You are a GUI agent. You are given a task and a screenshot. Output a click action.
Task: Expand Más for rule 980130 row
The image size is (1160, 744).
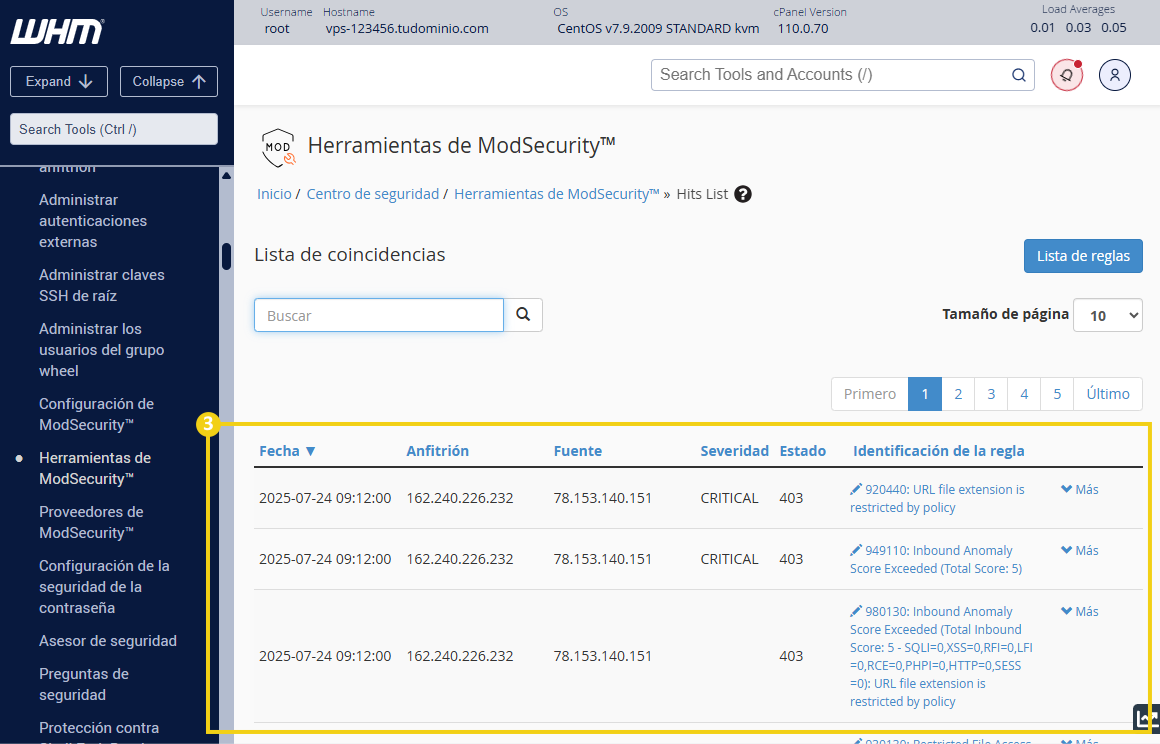coord(1079,611)
